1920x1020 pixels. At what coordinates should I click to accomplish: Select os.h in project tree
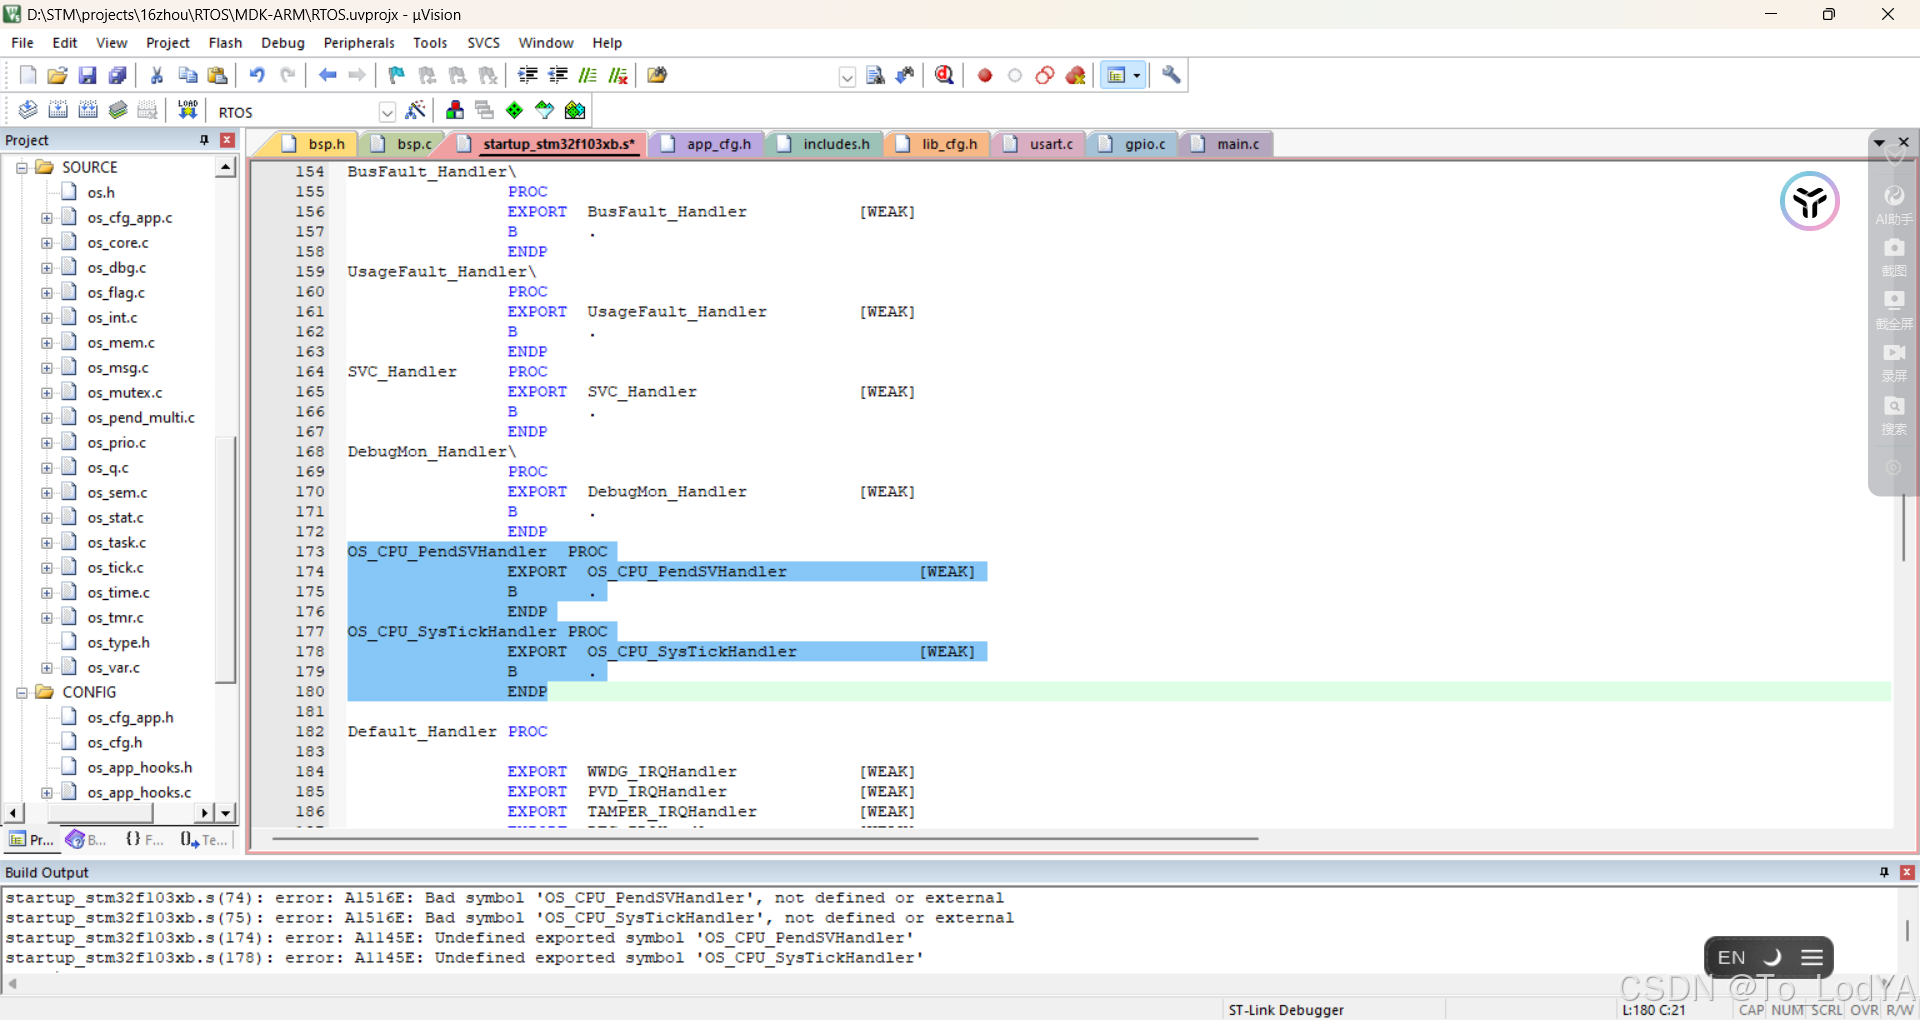[100, 193]
